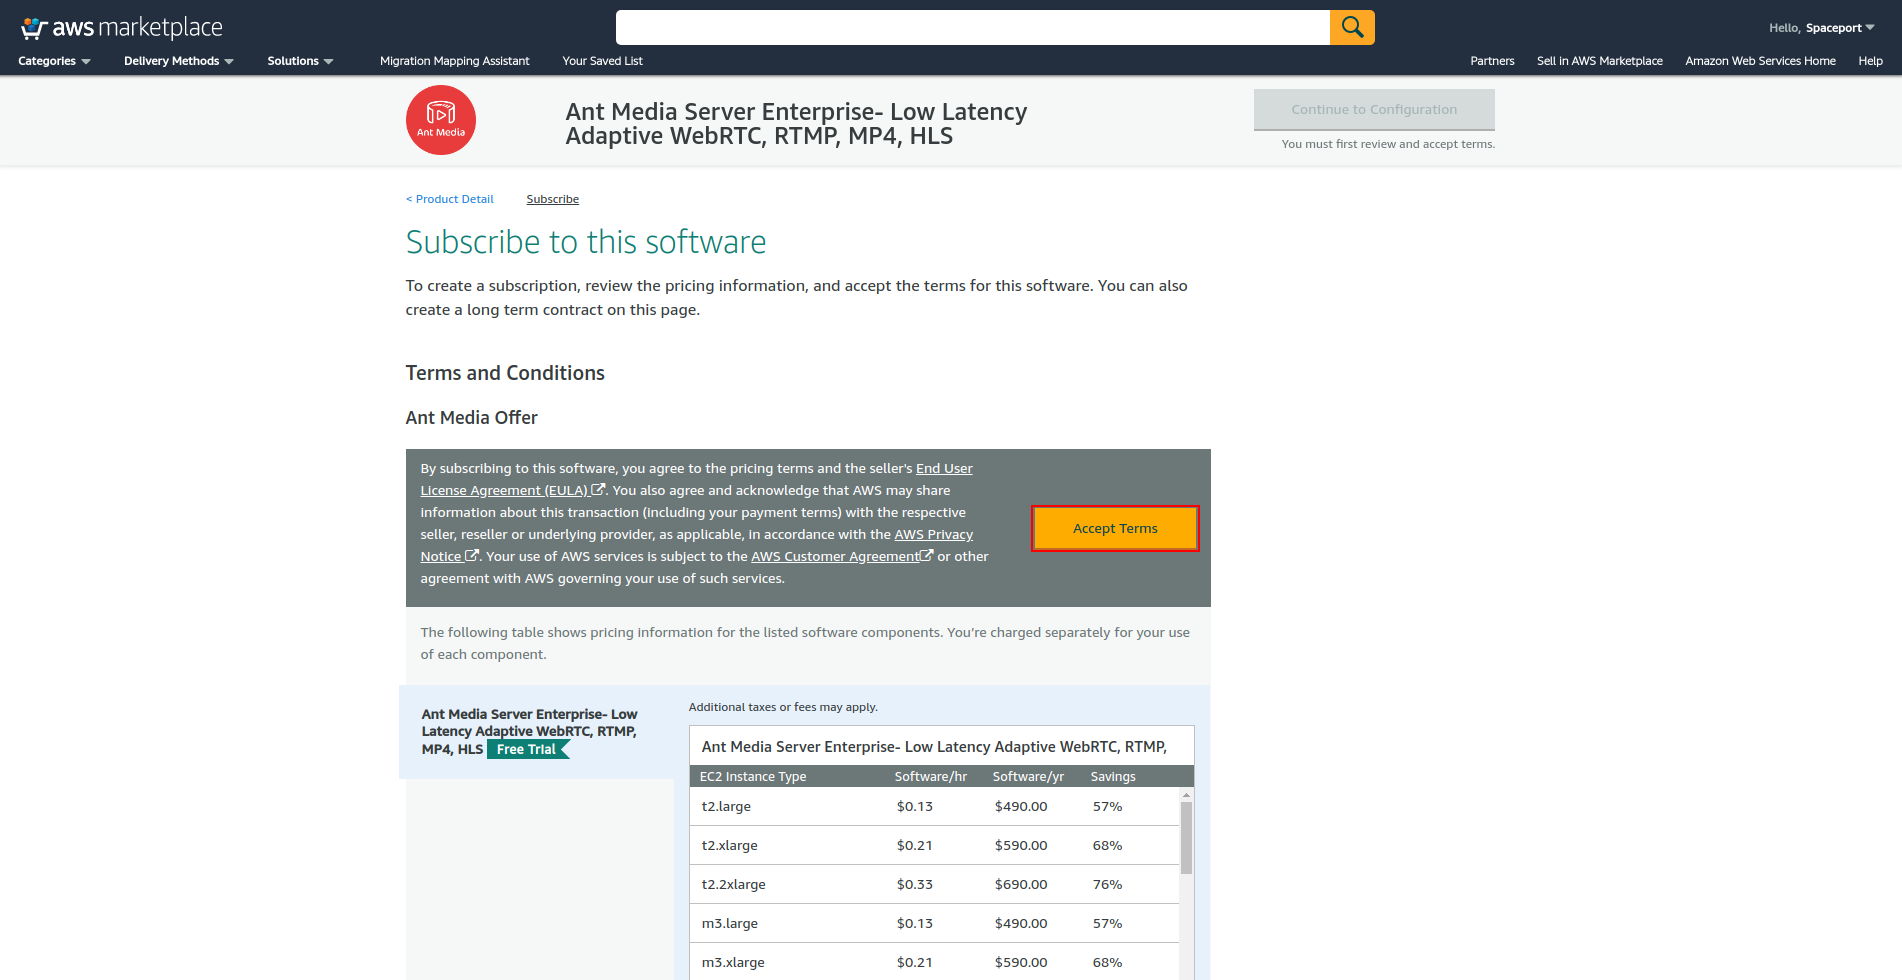Open Your Saved List

coord(602,61)
